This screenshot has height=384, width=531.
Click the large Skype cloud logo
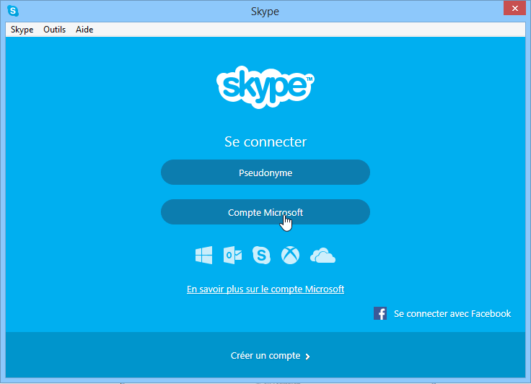pyautogui.click(x=265, y=87)
